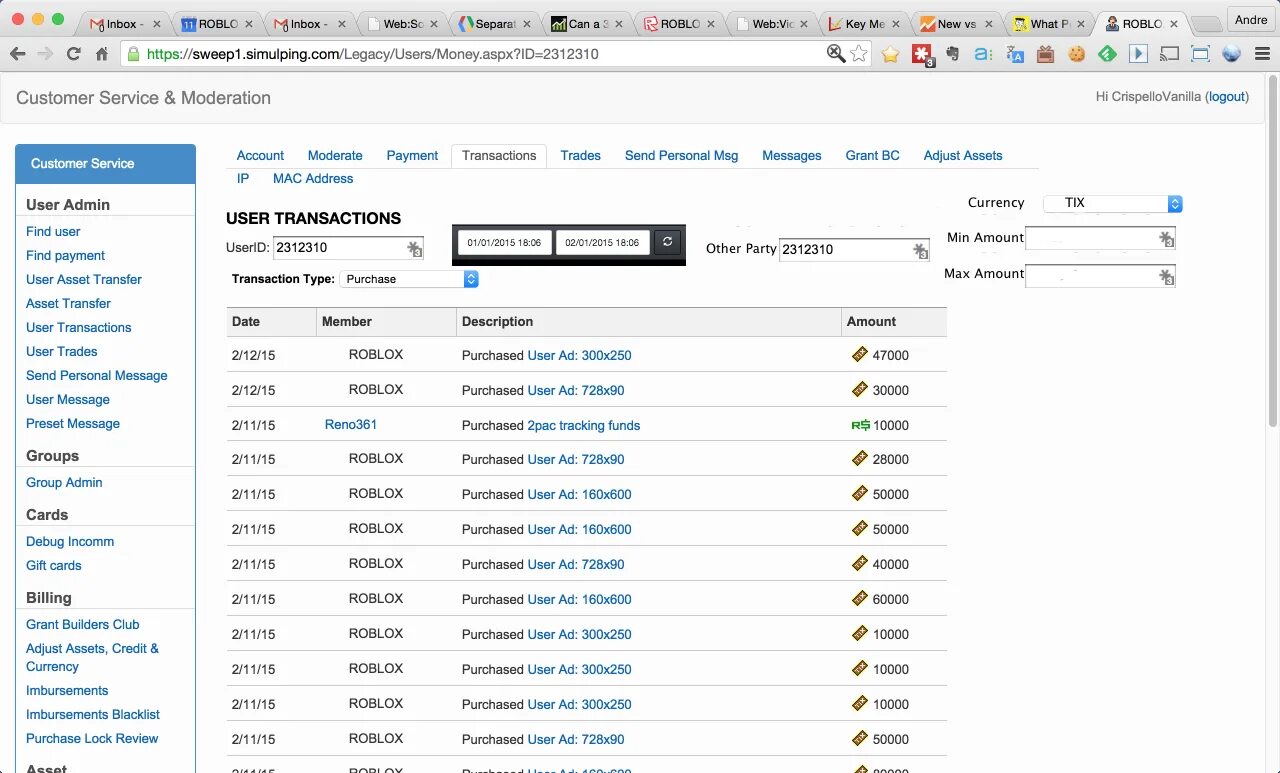Click the refresh button beside the date range
The height and width of the screenshot is (773, 1280).
(x=667, y=242)
